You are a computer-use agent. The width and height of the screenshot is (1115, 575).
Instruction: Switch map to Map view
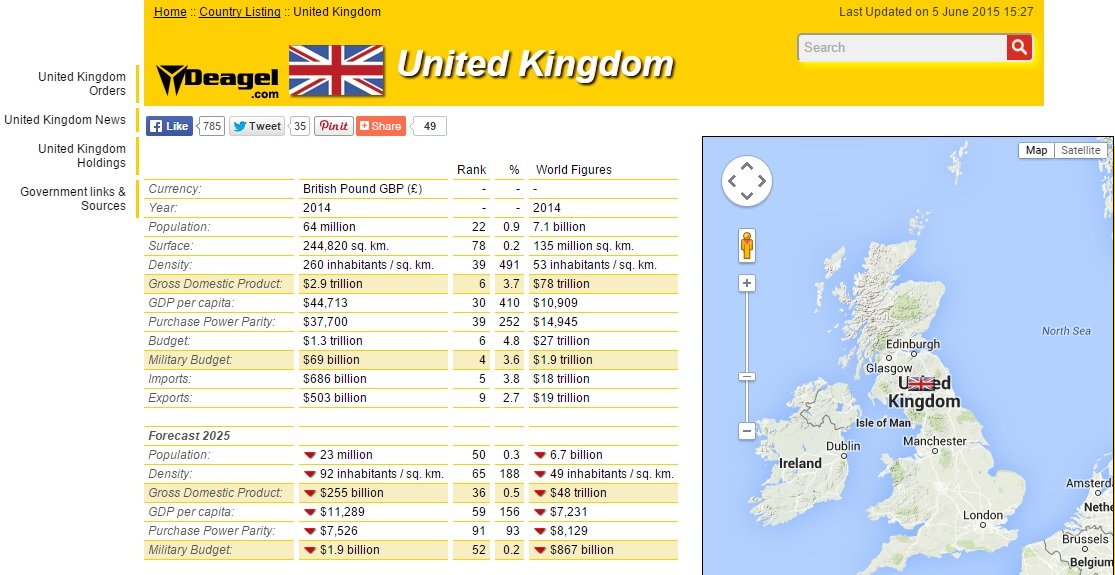coord(1036,150)
